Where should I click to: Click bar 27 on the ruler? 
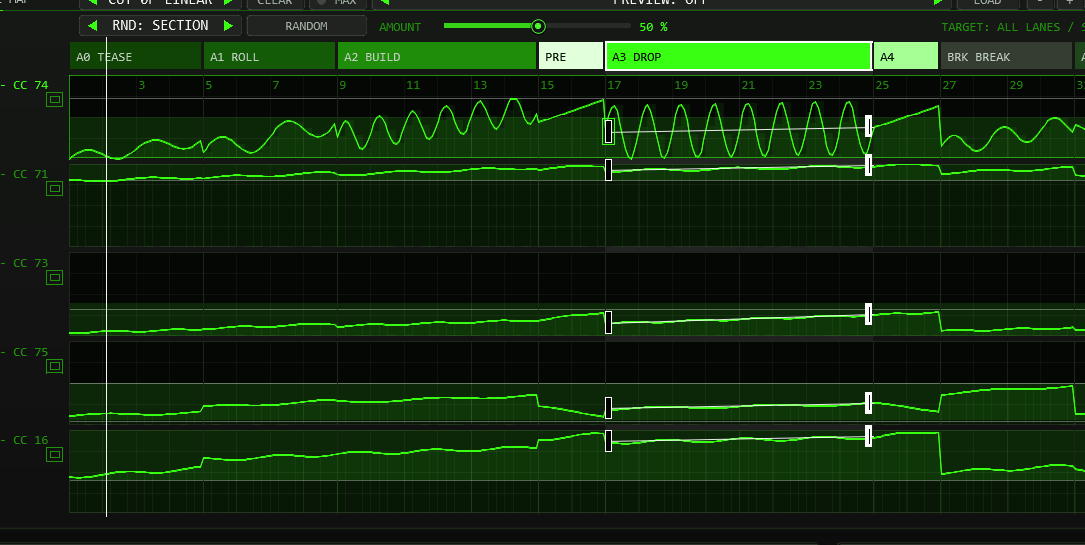coord(949,85)
